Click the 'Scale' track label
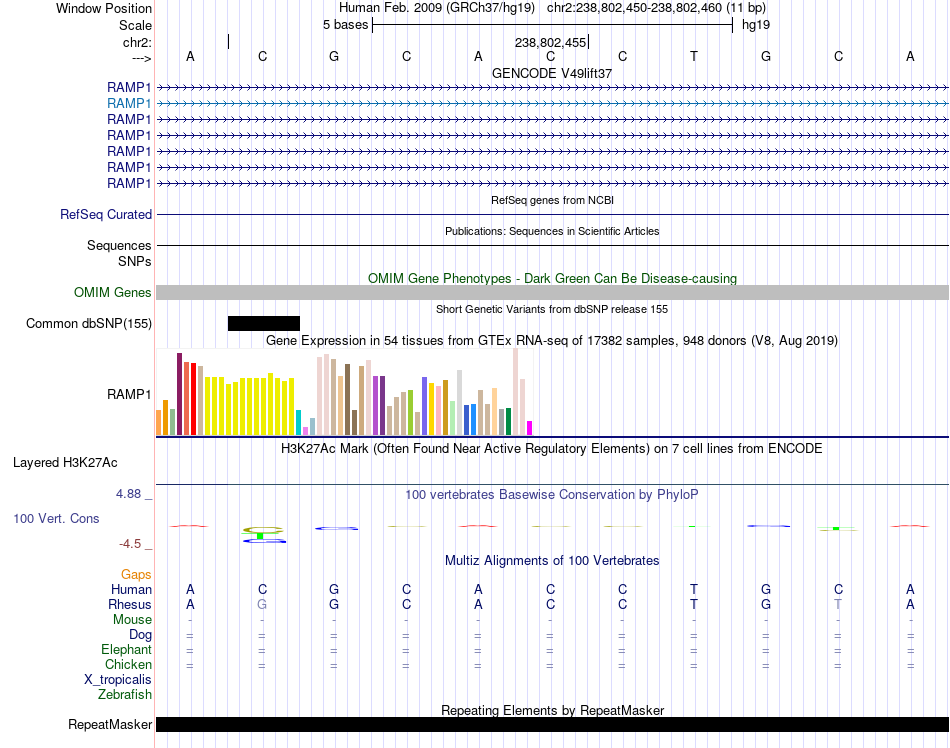 point(135,25)
